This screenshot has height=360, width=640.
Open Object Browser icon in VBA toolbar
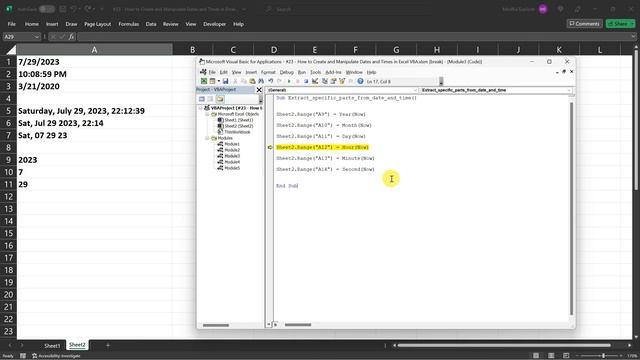coord(342,81)
